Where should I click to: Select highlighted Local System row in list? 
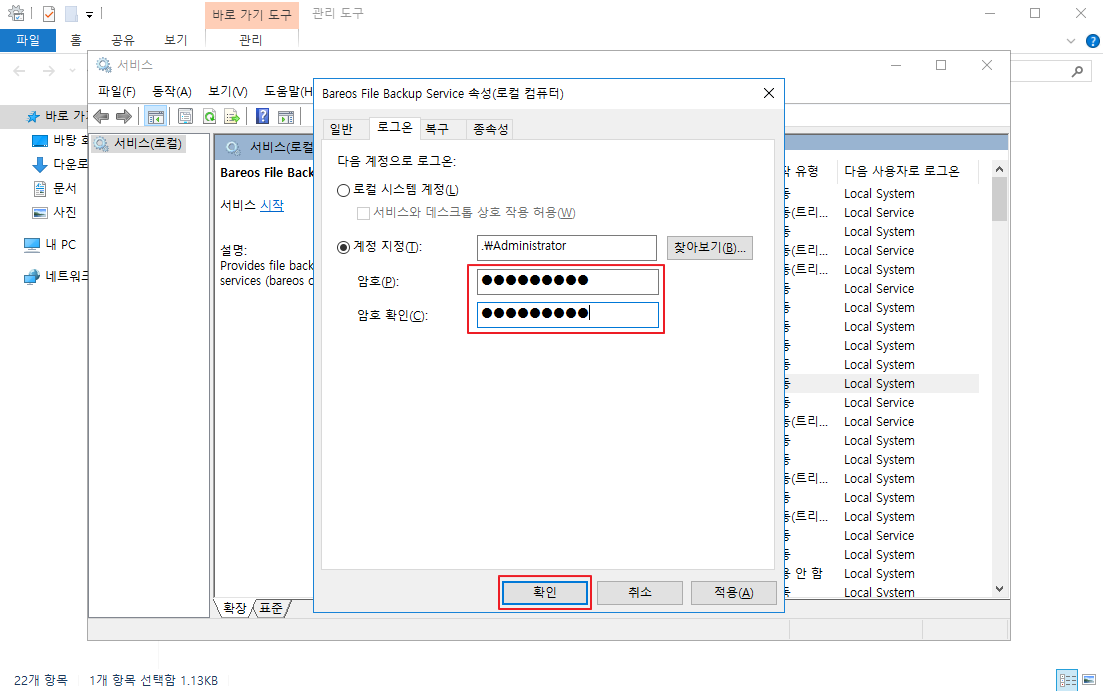pyautogui.click(x=881, y=383)
